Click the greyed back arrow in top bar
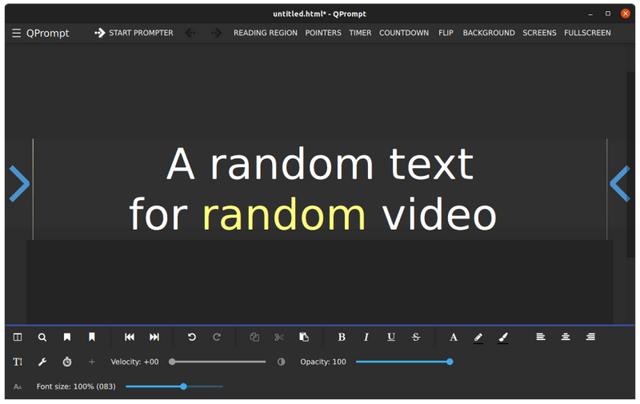 190,33
